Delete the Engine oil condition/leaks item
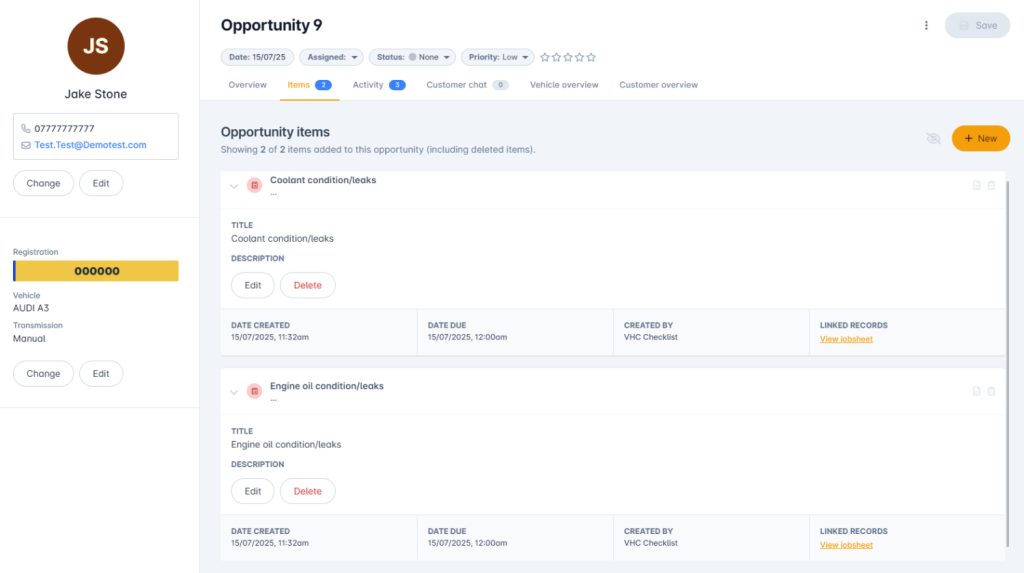 coord(308,491)
